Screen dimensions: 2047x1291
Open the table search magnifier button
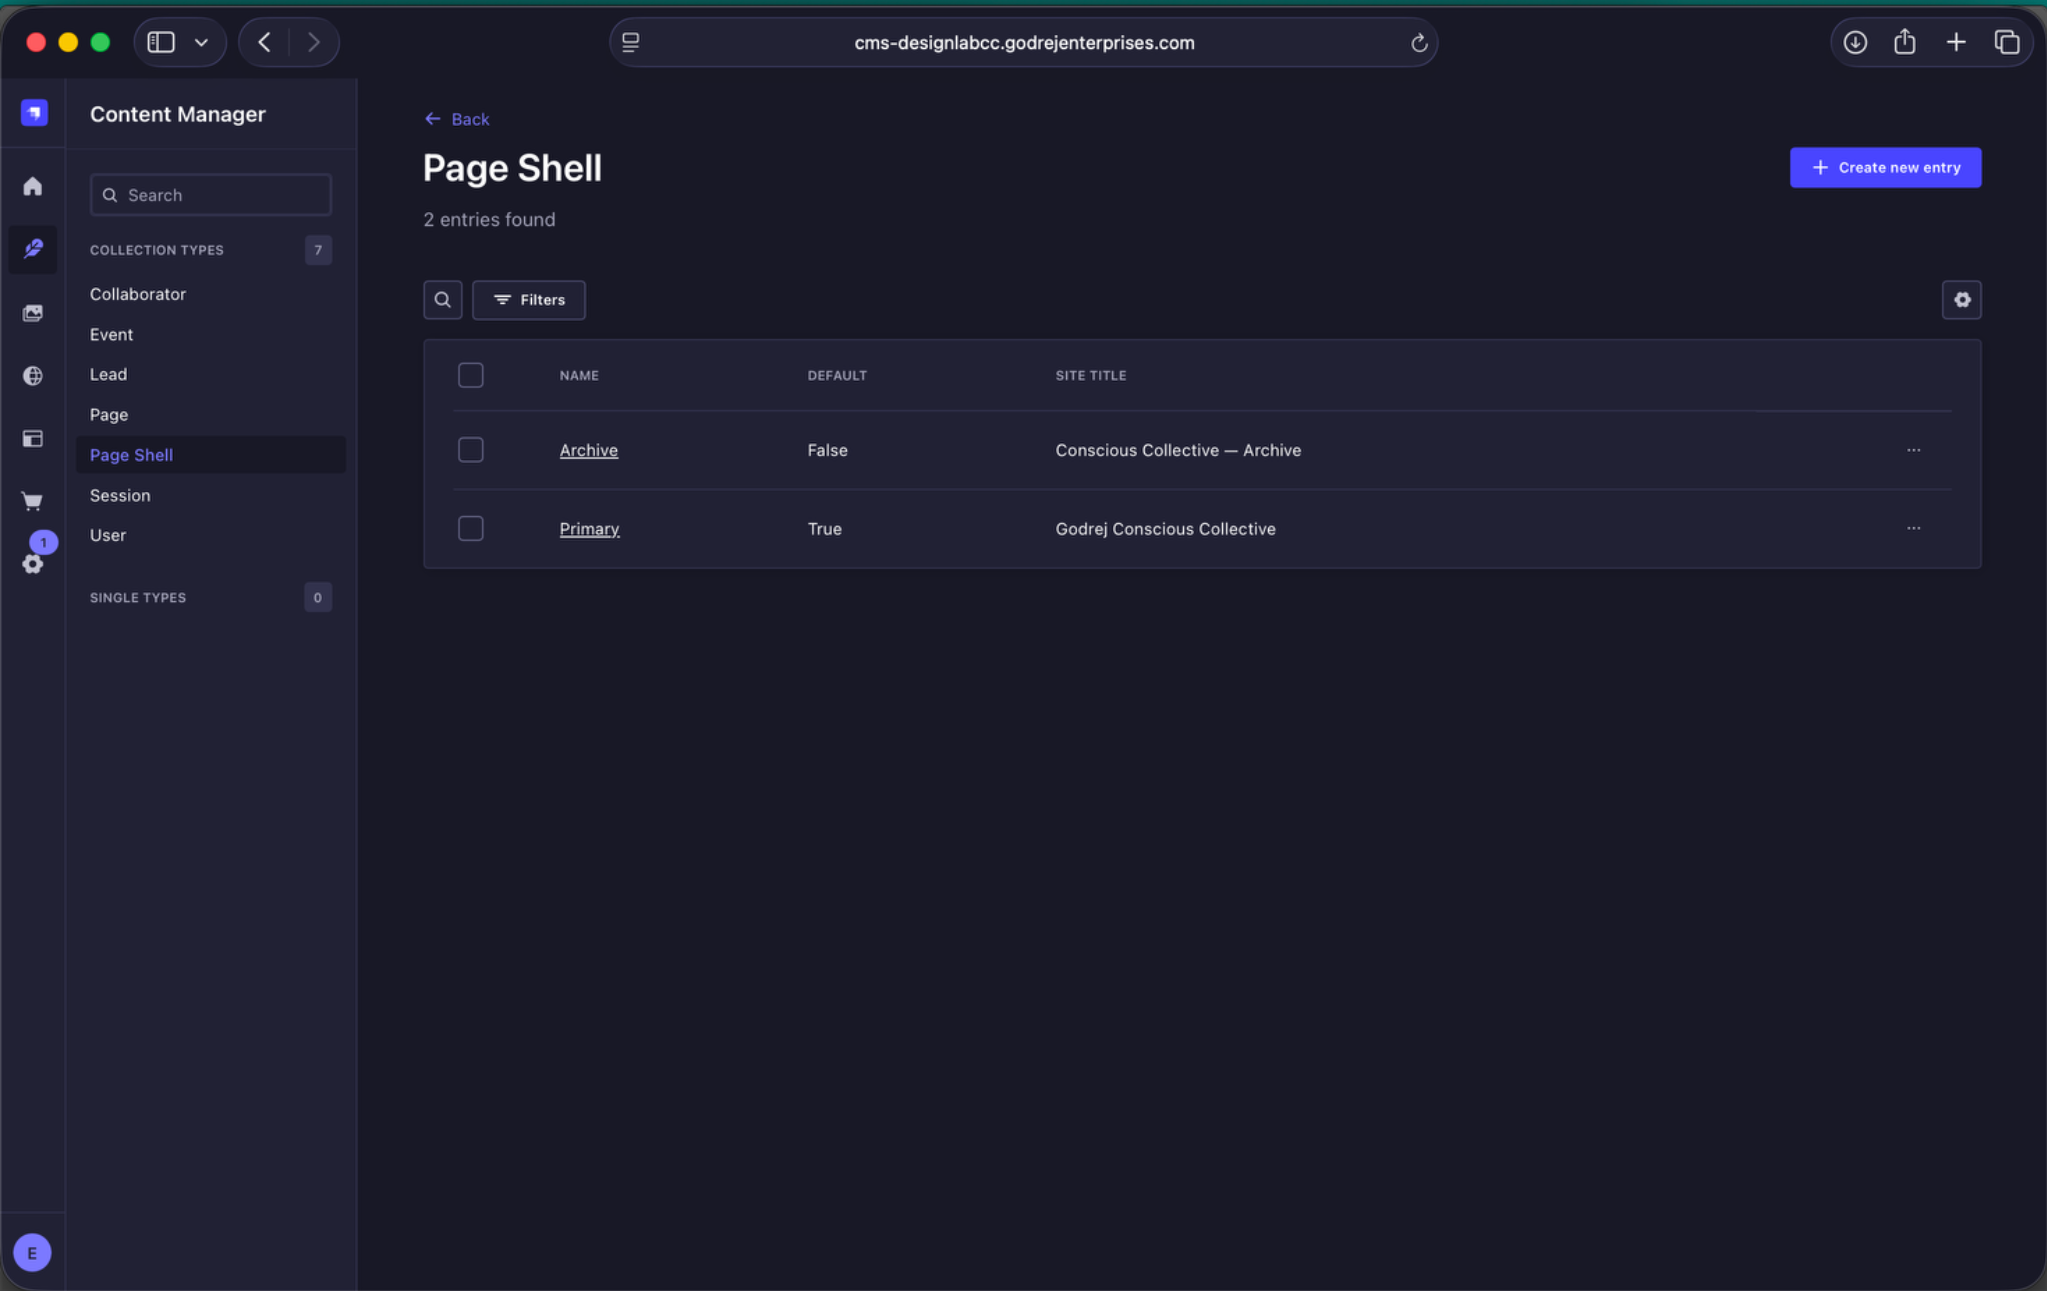442,300
